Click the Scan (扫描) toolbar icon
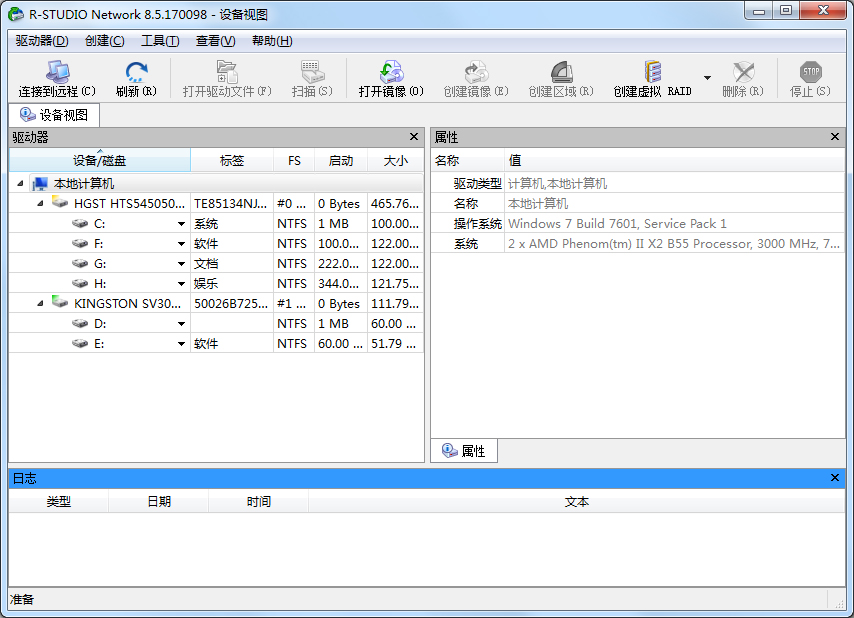 click(312, 72)
